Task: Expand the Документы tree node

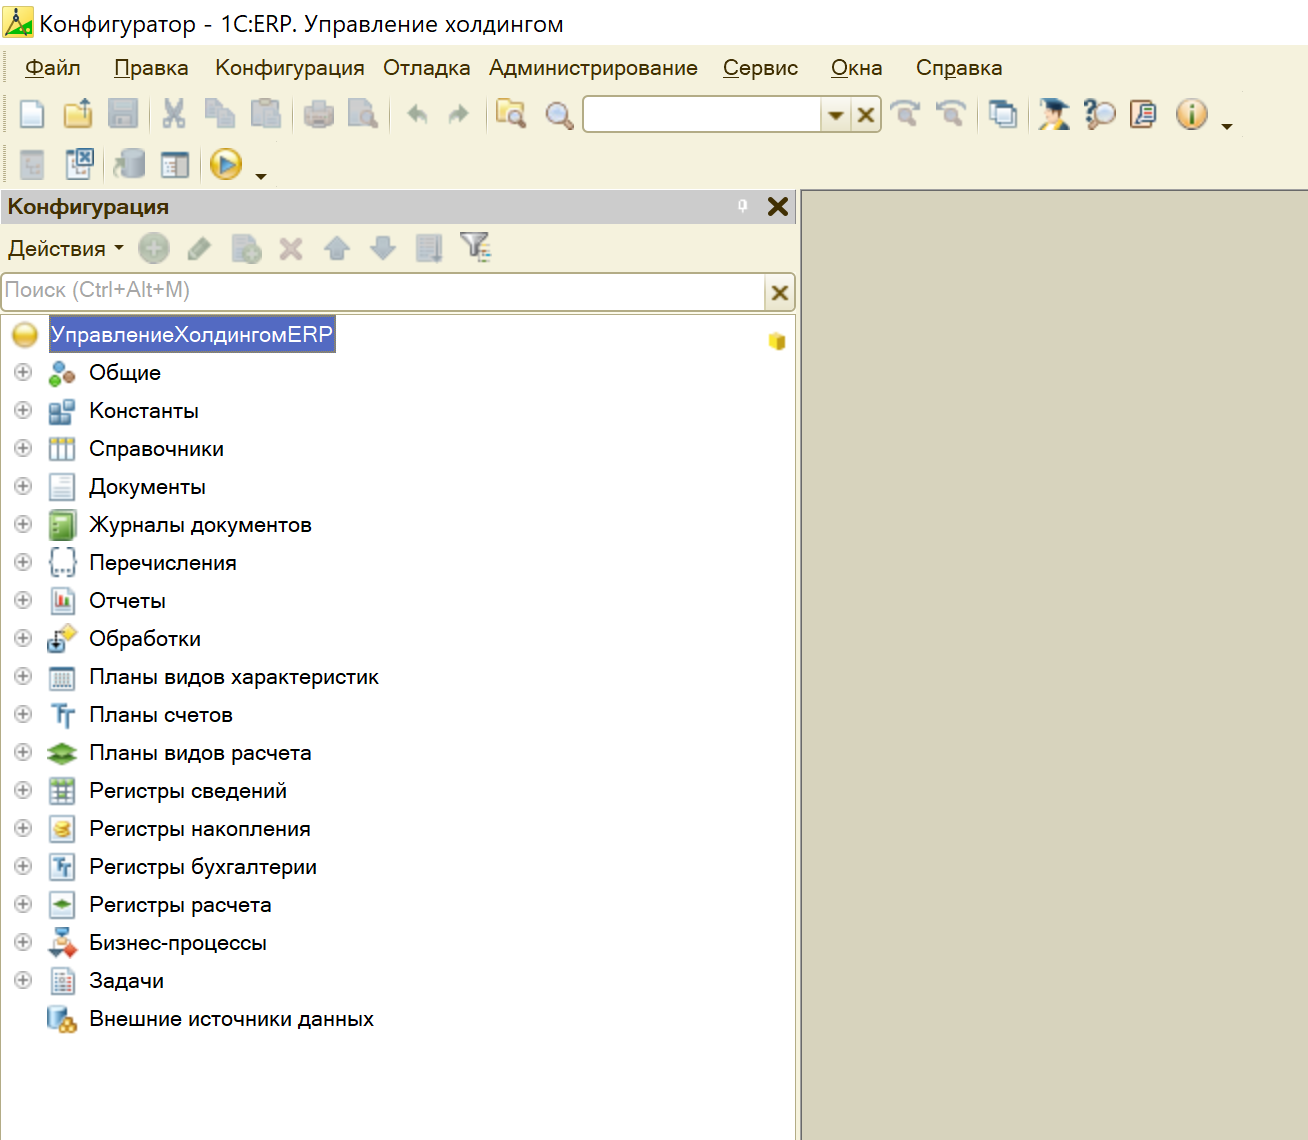Action: pyautogui.click(x=23, y=486)
